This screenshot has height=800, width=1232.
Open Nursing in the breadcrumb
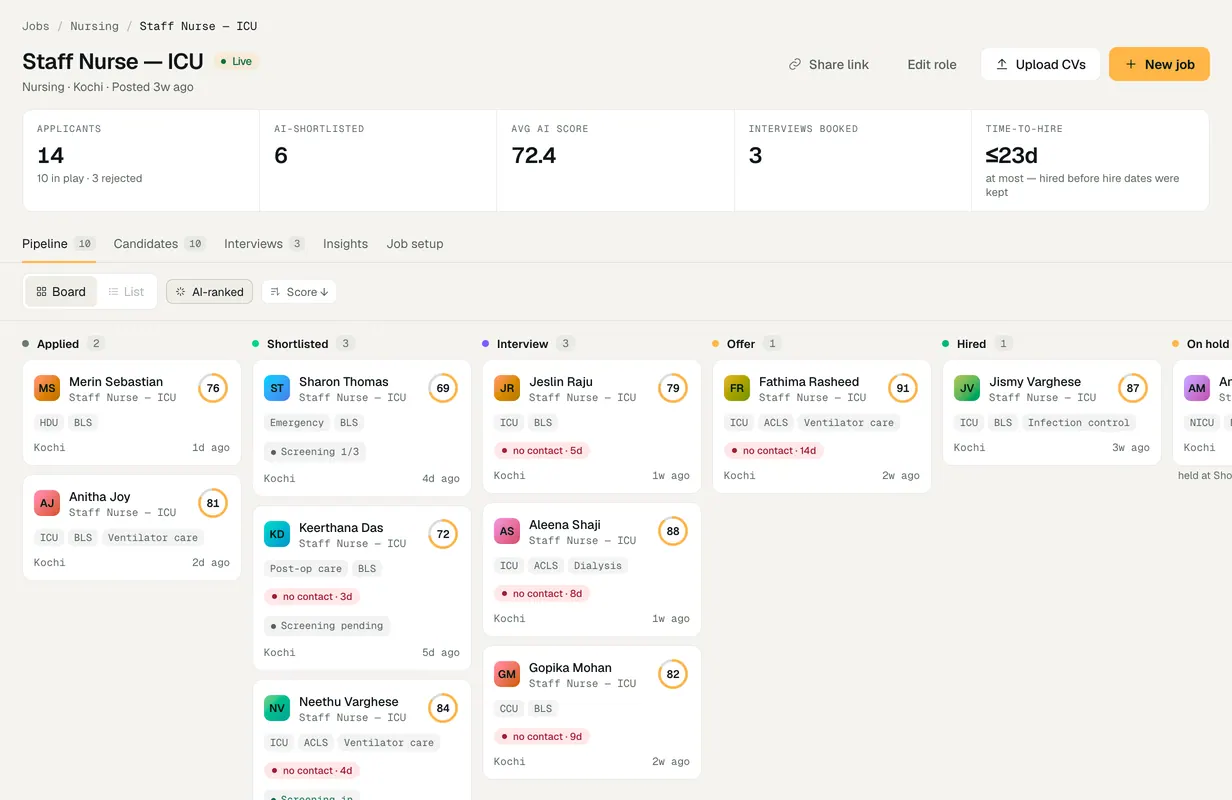click(x=94, y=26)
